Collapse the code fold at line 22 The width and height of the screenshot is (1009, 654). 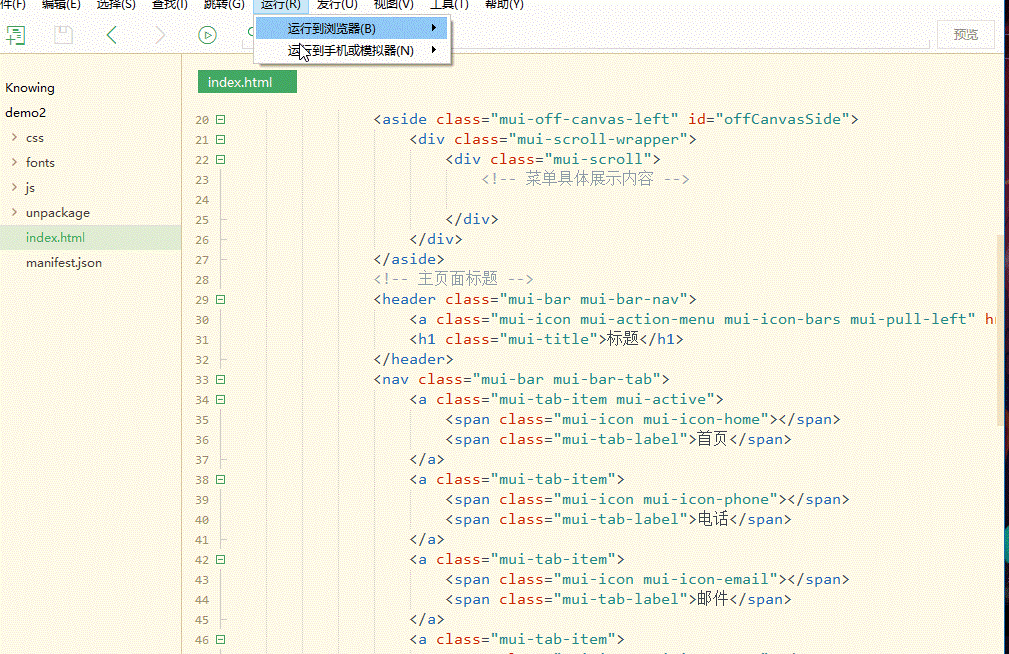point(220,160)
